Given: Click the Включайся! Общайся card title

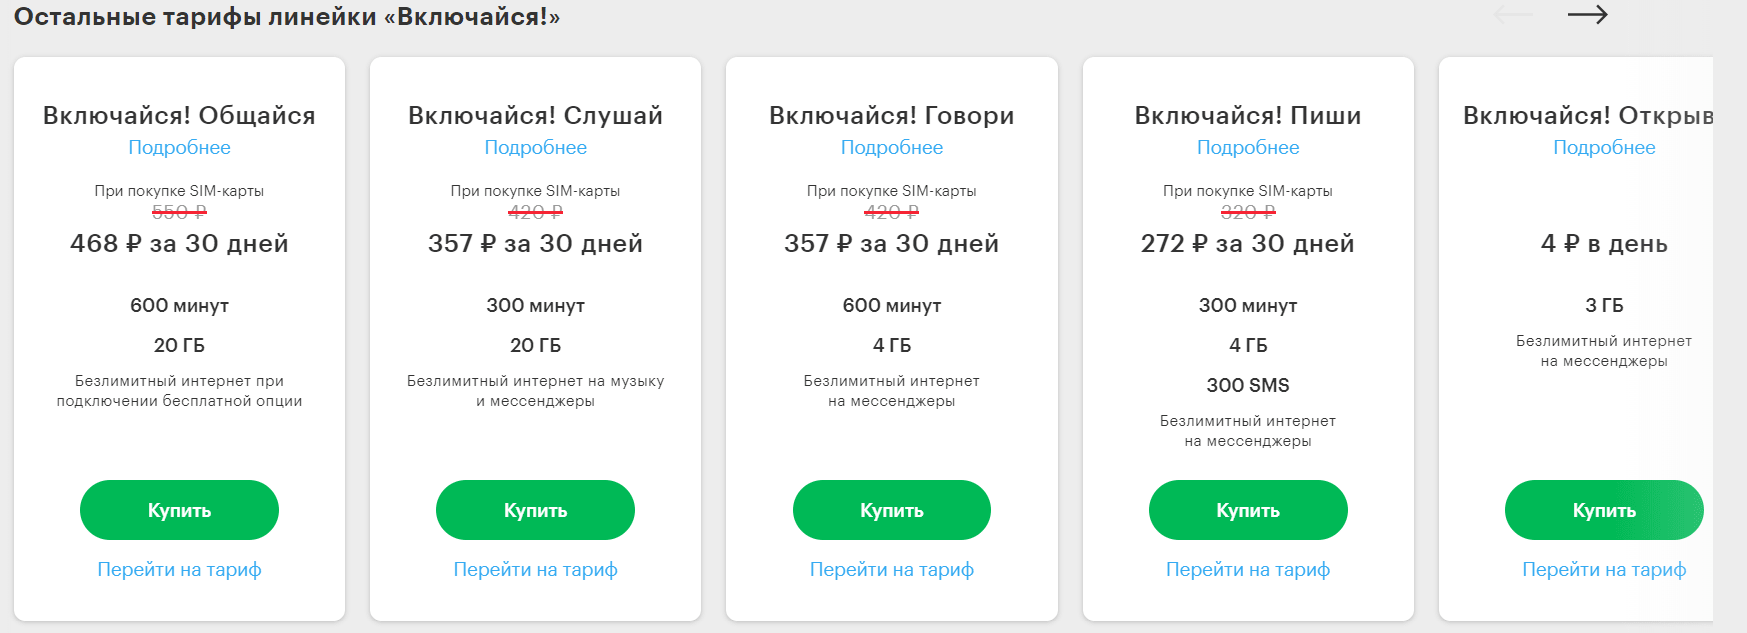Looking at the screenshot, I should [x=179, y=116].
